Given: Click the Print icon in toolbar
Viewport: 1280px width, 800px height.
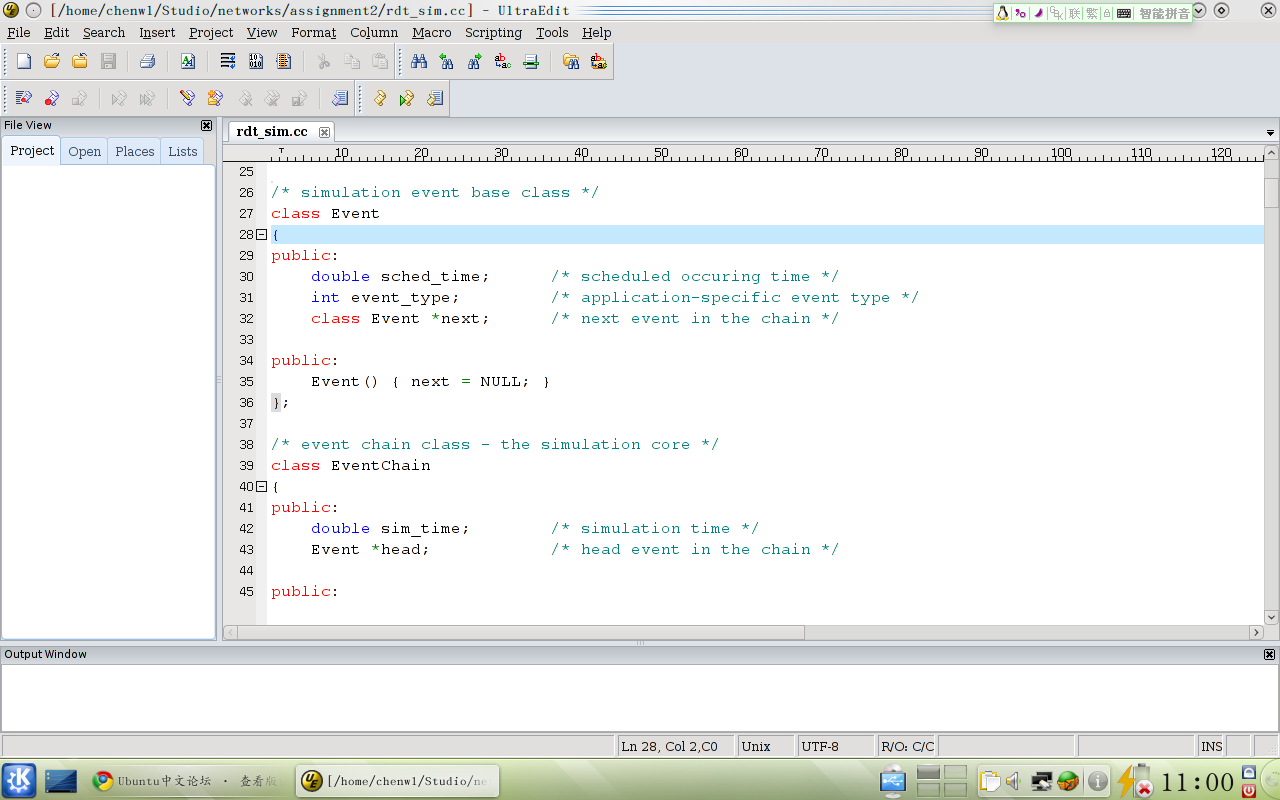Looking at the screenshot, I should point(147,61).
